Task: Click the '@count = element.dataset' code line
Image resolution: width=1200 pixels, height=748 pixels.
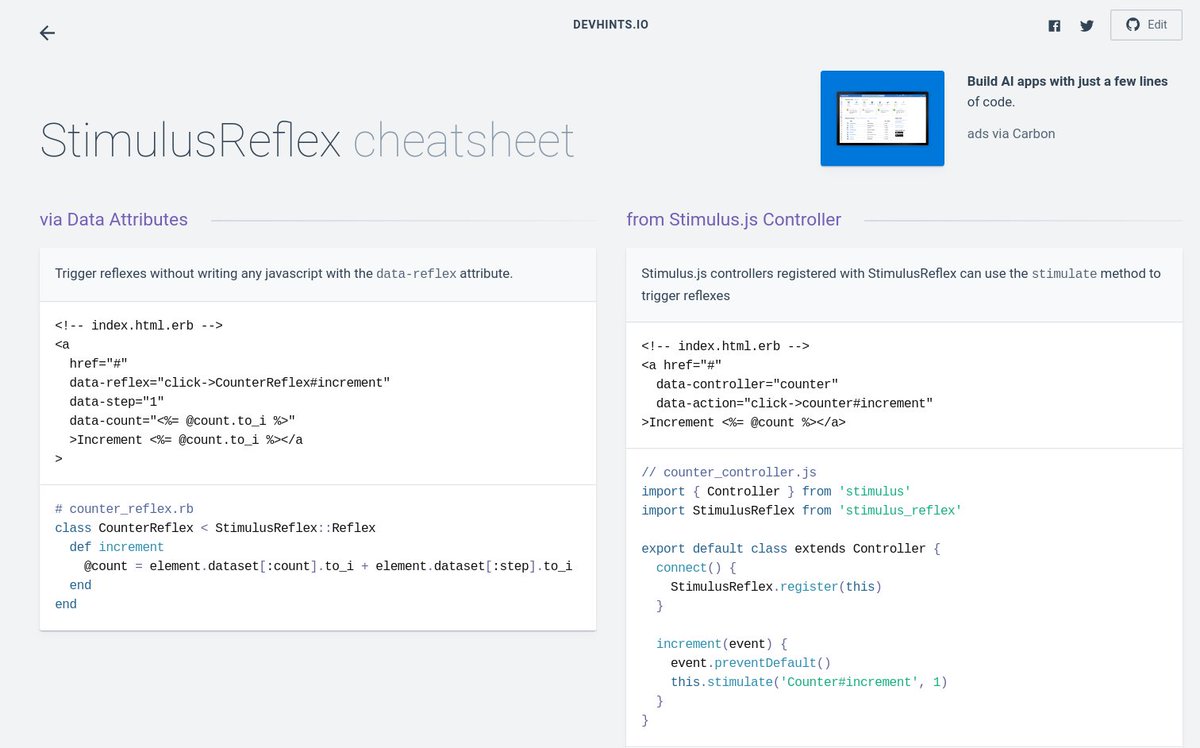Action: point(328,566)
